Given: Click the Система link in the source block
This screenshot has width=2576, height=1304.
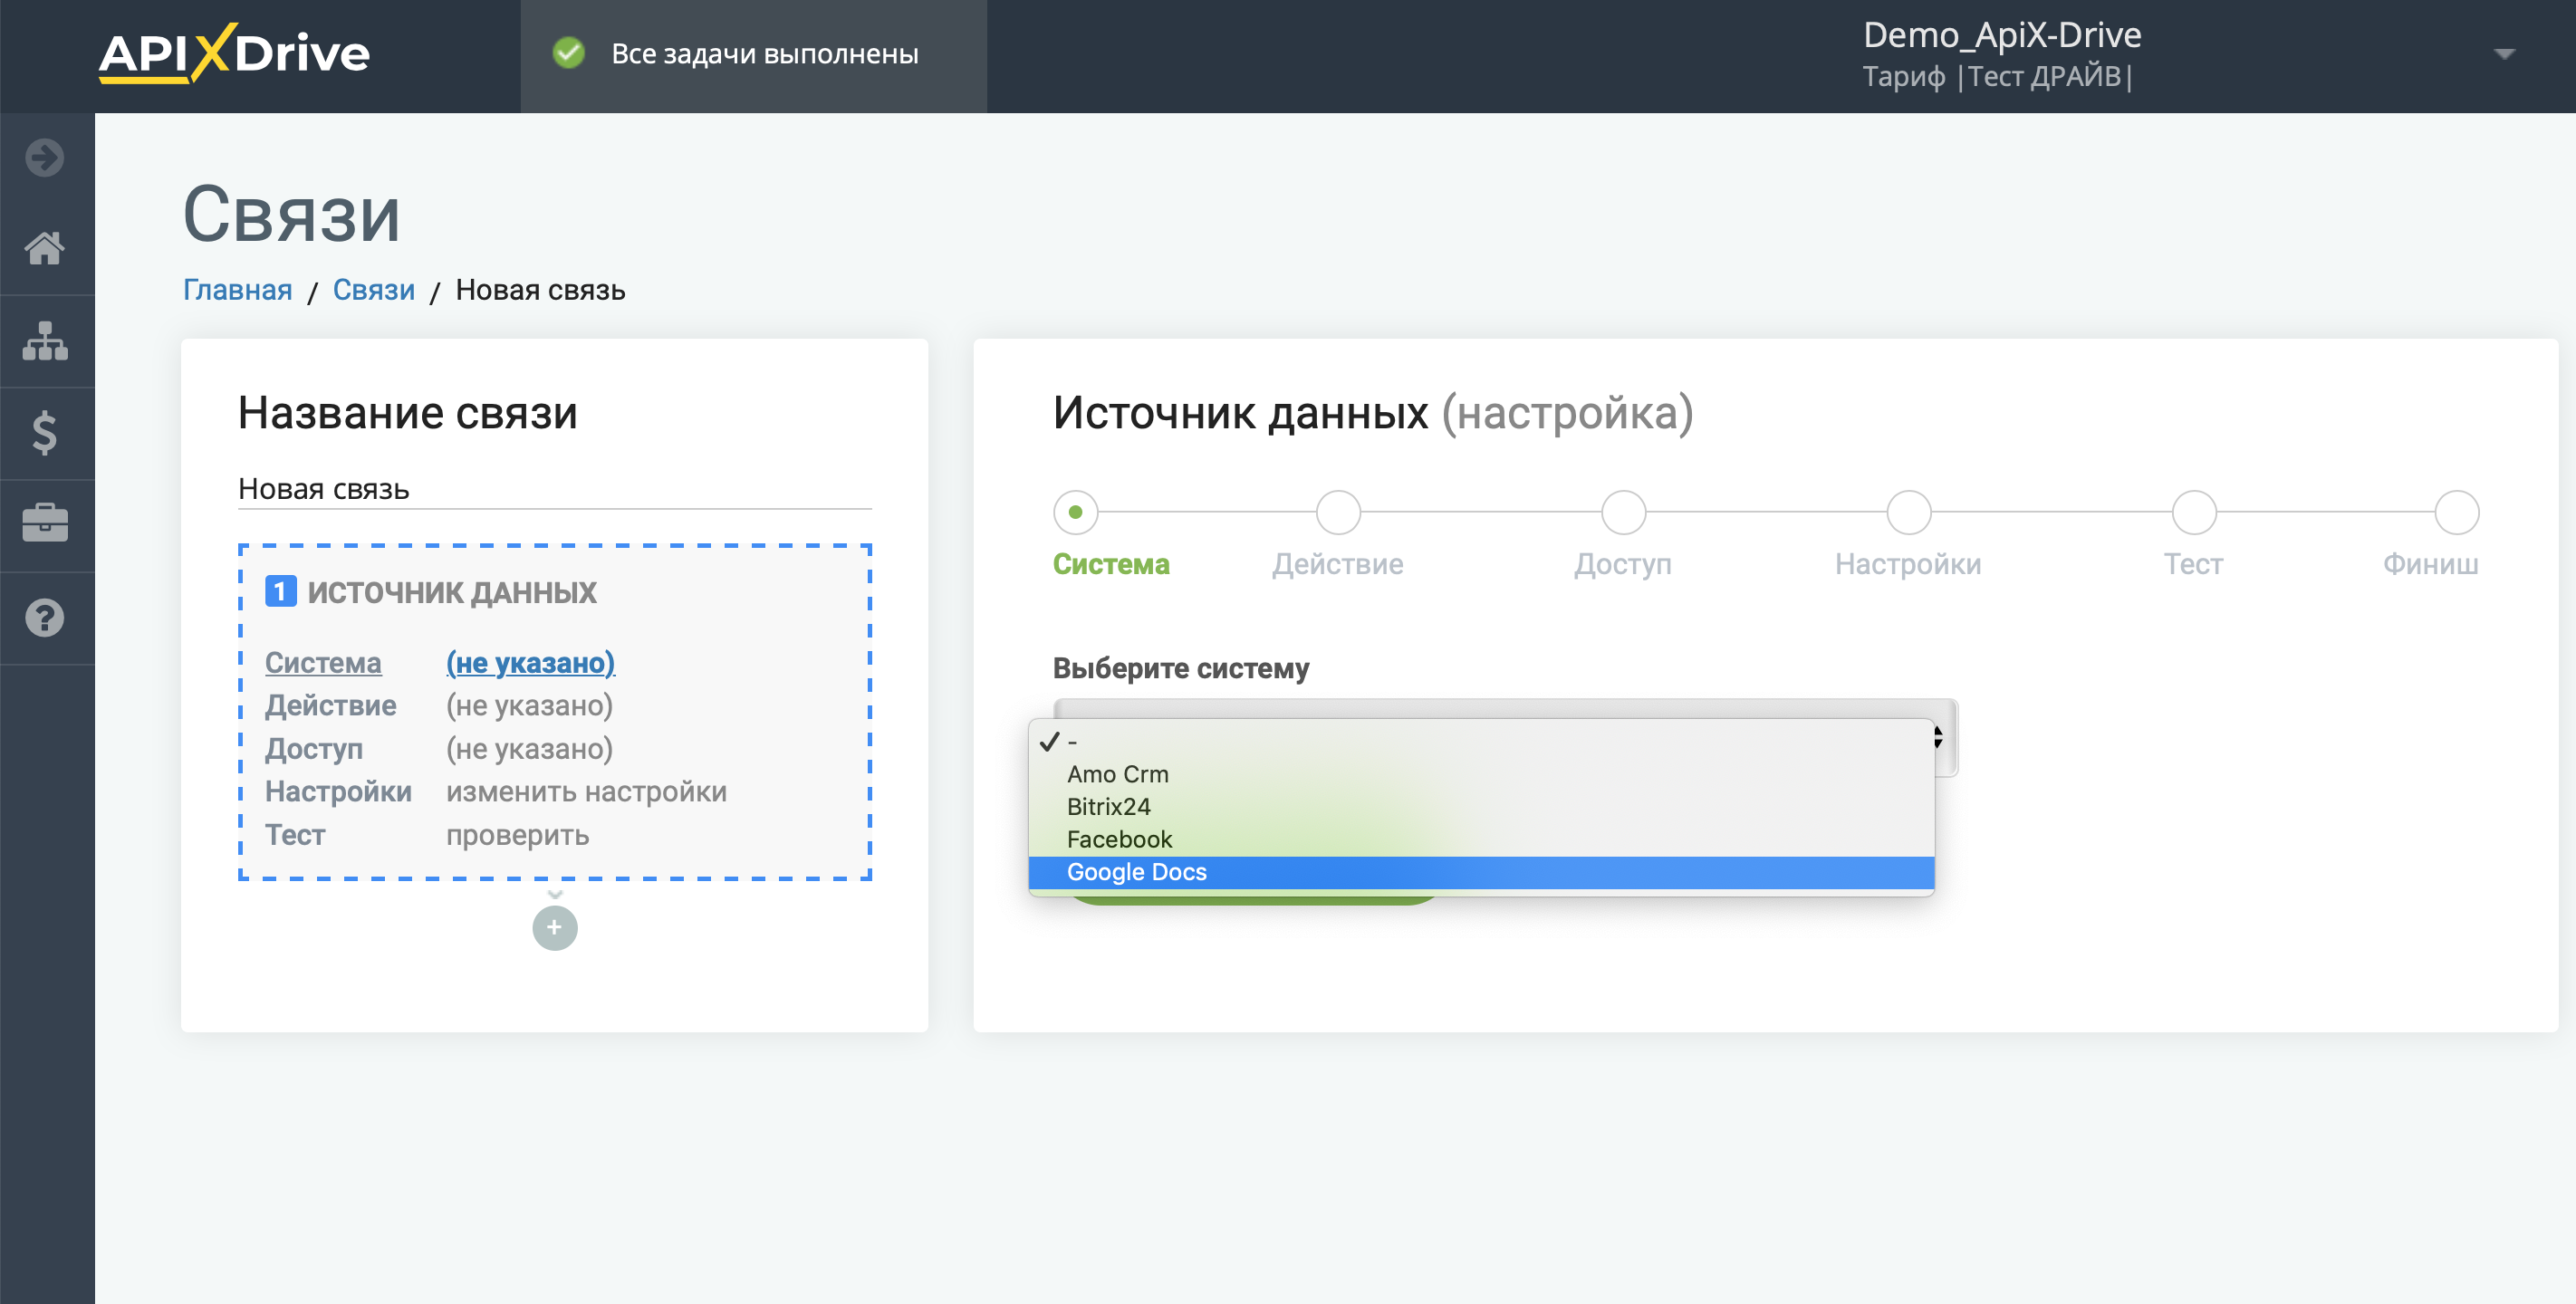Looking at the screenshot, I should [x=323, y=662].
